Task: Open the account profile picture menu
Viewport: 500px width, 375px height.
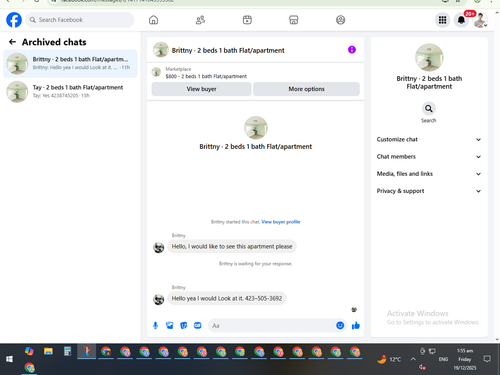Action: click(x=480, y=20)
